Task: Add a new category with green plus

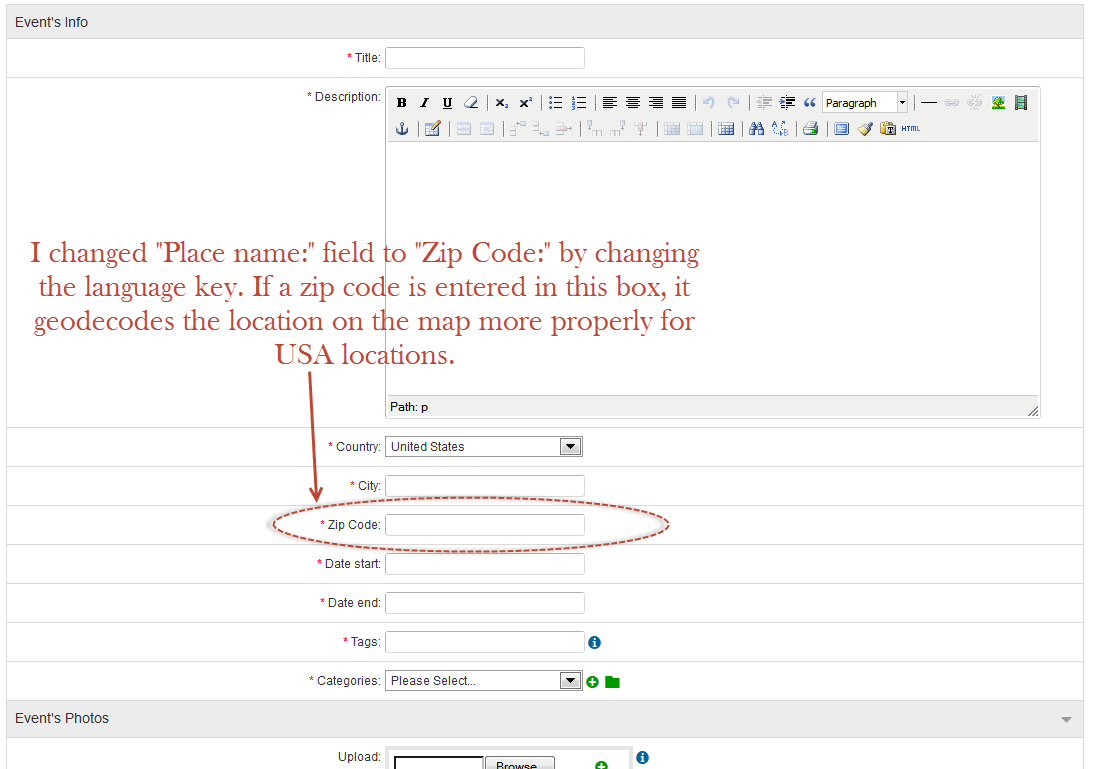Action: click(x=593, y=682)
